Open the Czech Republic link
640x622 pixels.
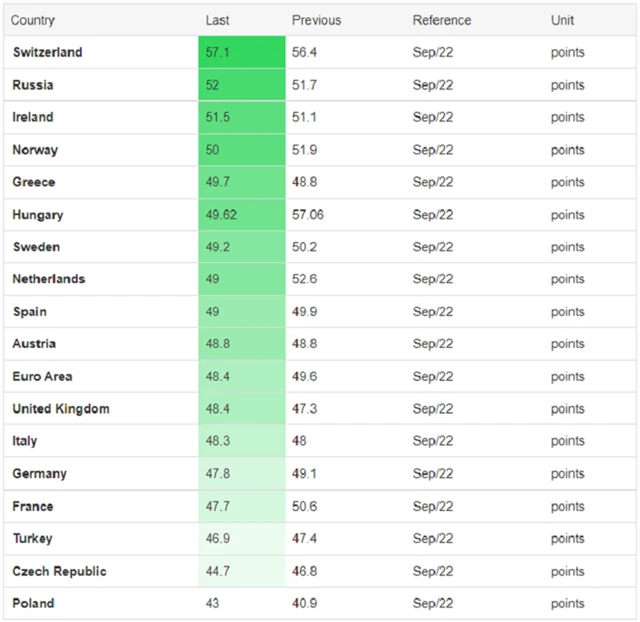point(59,571)
